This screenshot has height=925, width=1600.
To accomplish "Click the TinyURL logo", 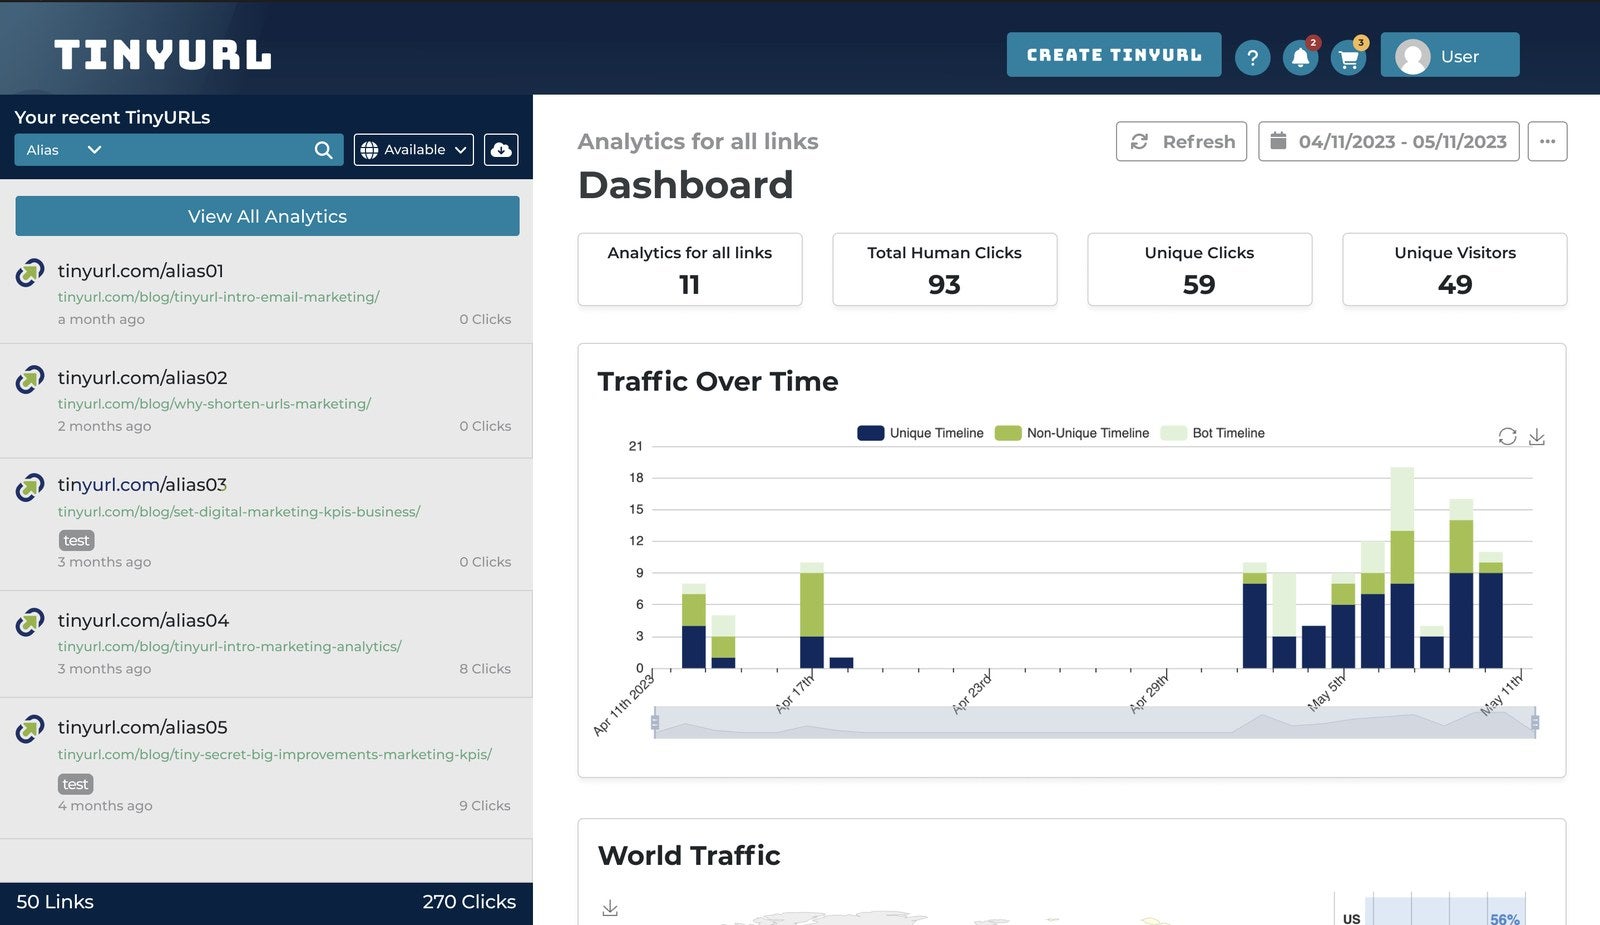I will point(162,55).
